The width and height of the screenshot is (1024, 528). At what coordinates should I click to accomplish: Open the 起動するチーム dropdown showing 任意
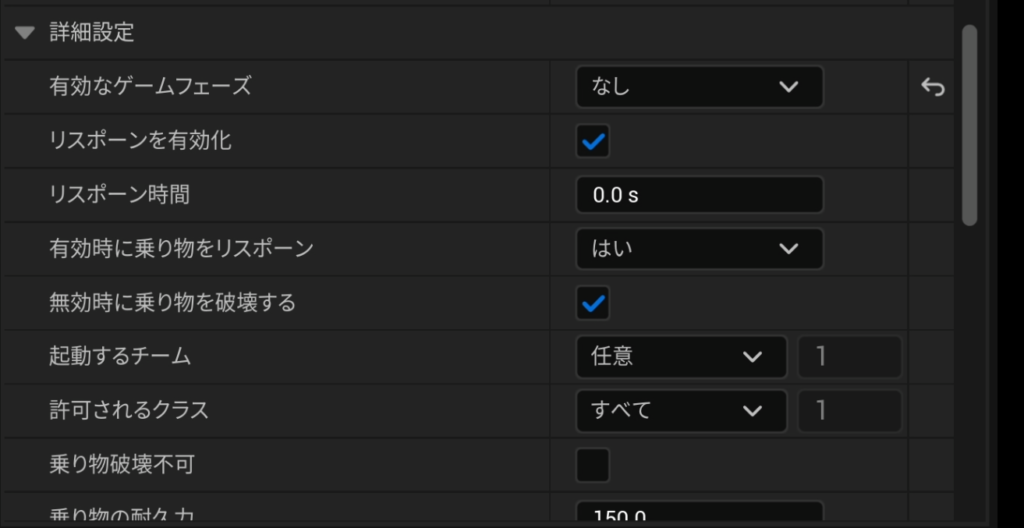pos(681,357)
